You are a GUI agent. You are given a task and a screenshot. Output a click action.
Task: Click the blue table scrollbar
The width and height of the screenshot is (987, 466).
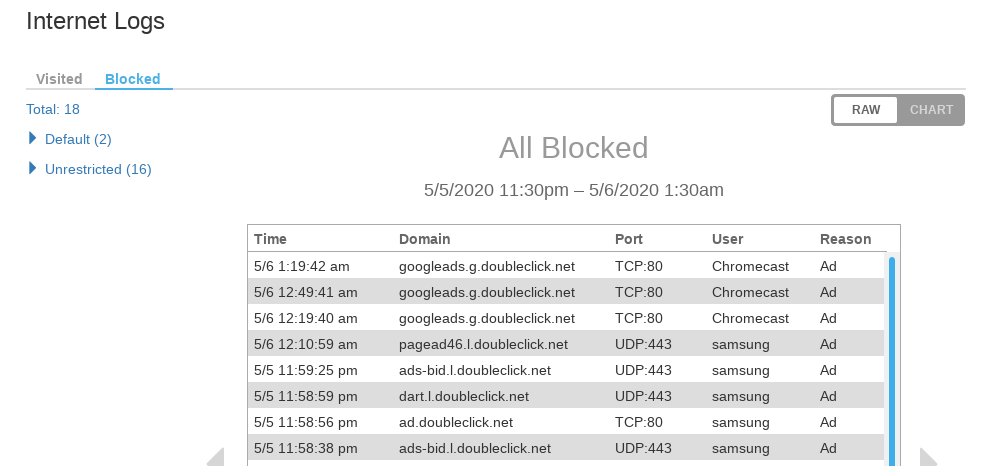[x=891, y=360]
